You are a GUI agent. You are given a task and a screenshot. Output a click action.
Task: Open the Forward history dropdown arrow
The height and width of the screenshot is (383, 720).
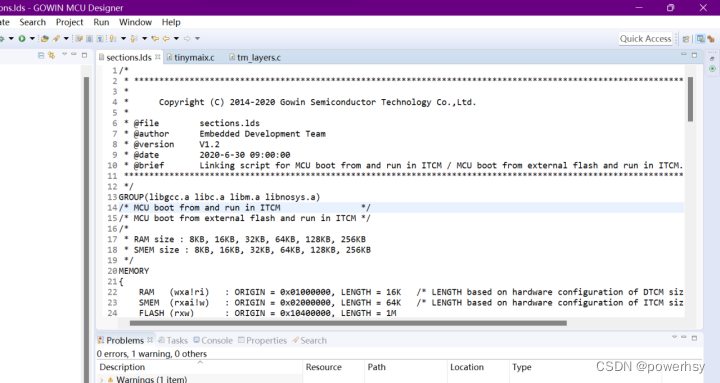point(197,39)
